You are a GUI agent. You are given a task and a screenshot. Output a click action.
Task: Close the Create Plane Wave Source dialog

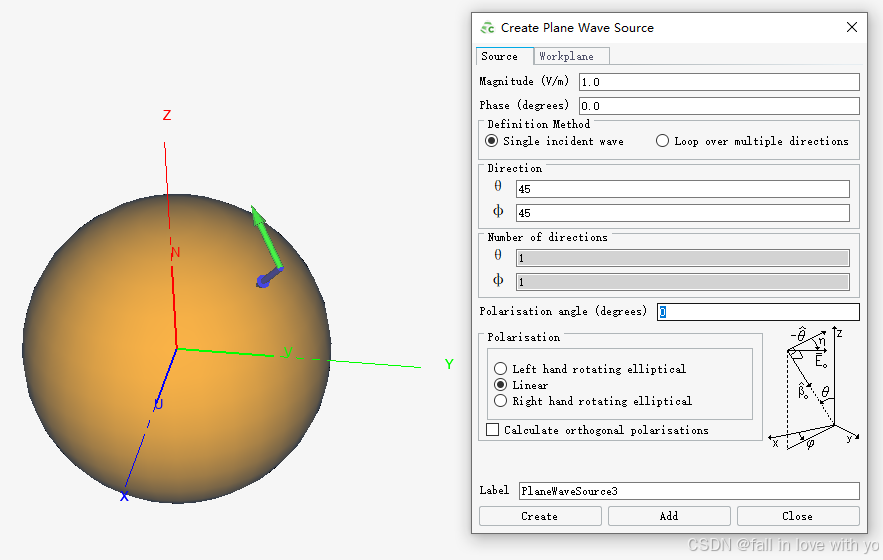pyautogui.click(x=851, y=27)
